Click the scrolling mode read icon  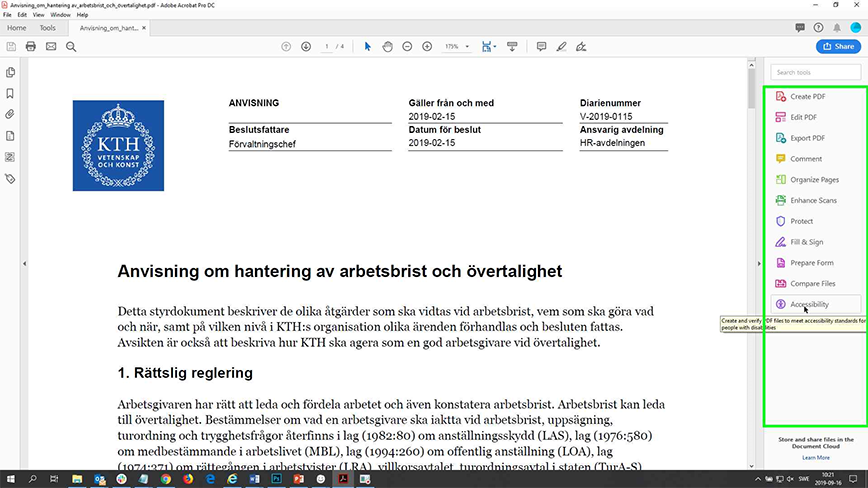pyautogui.click(x=512, y=47)
